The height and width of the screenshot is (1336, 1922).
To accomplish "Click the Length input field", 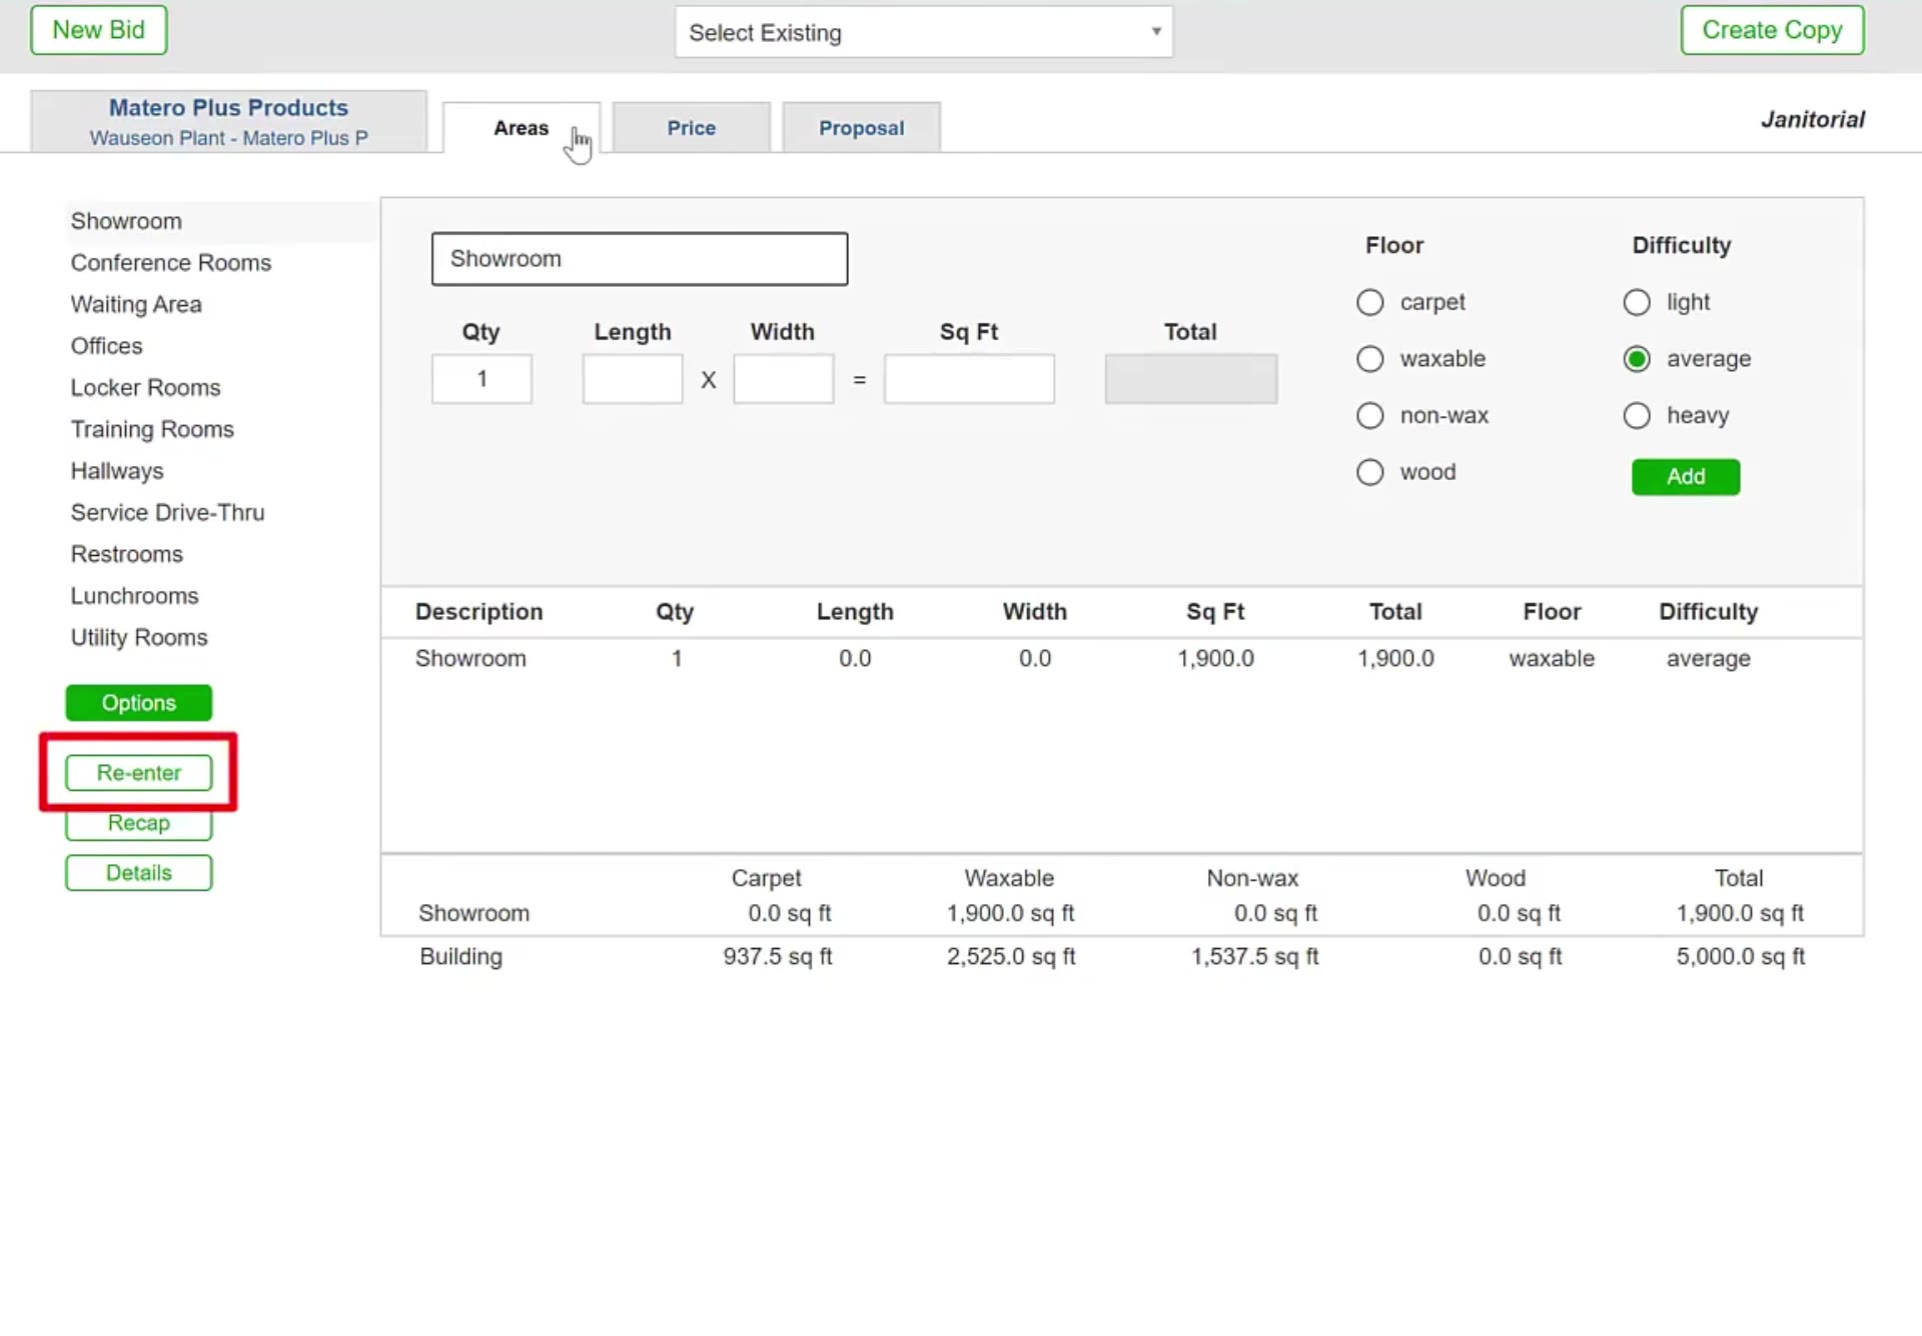I will 633,379.
